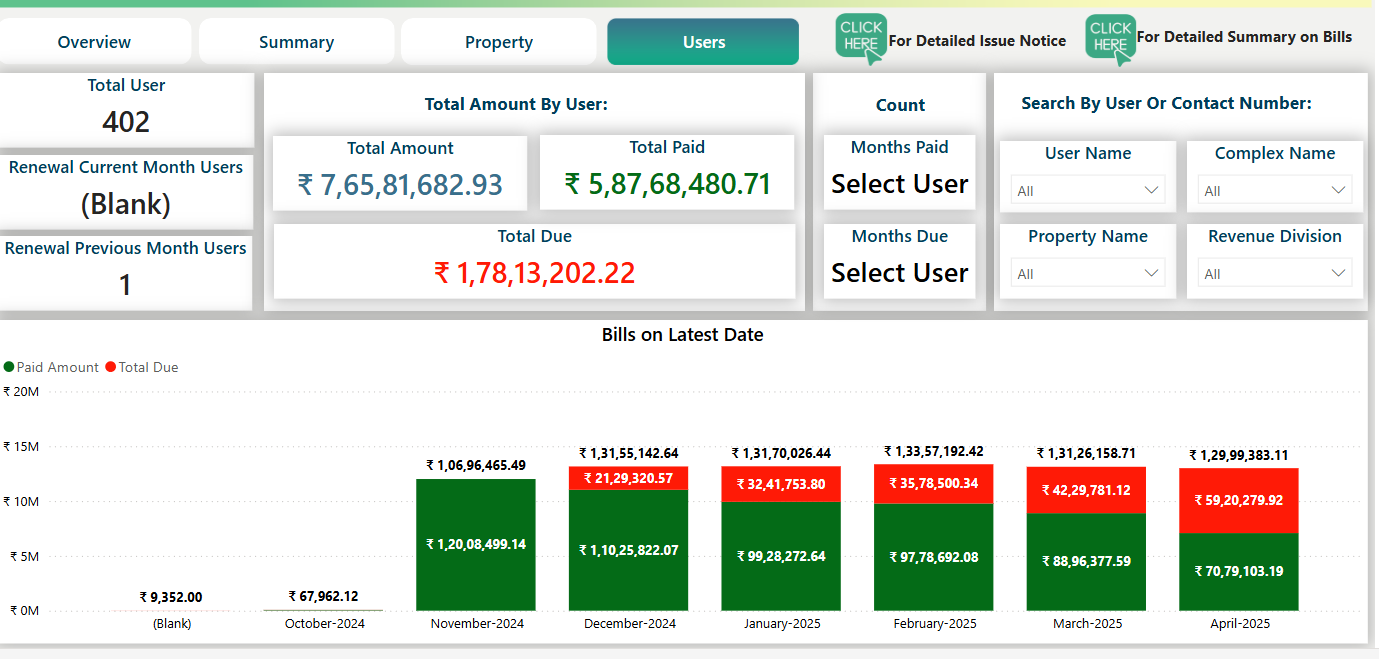Select the March-2025 red due segment

[1086, 490]
